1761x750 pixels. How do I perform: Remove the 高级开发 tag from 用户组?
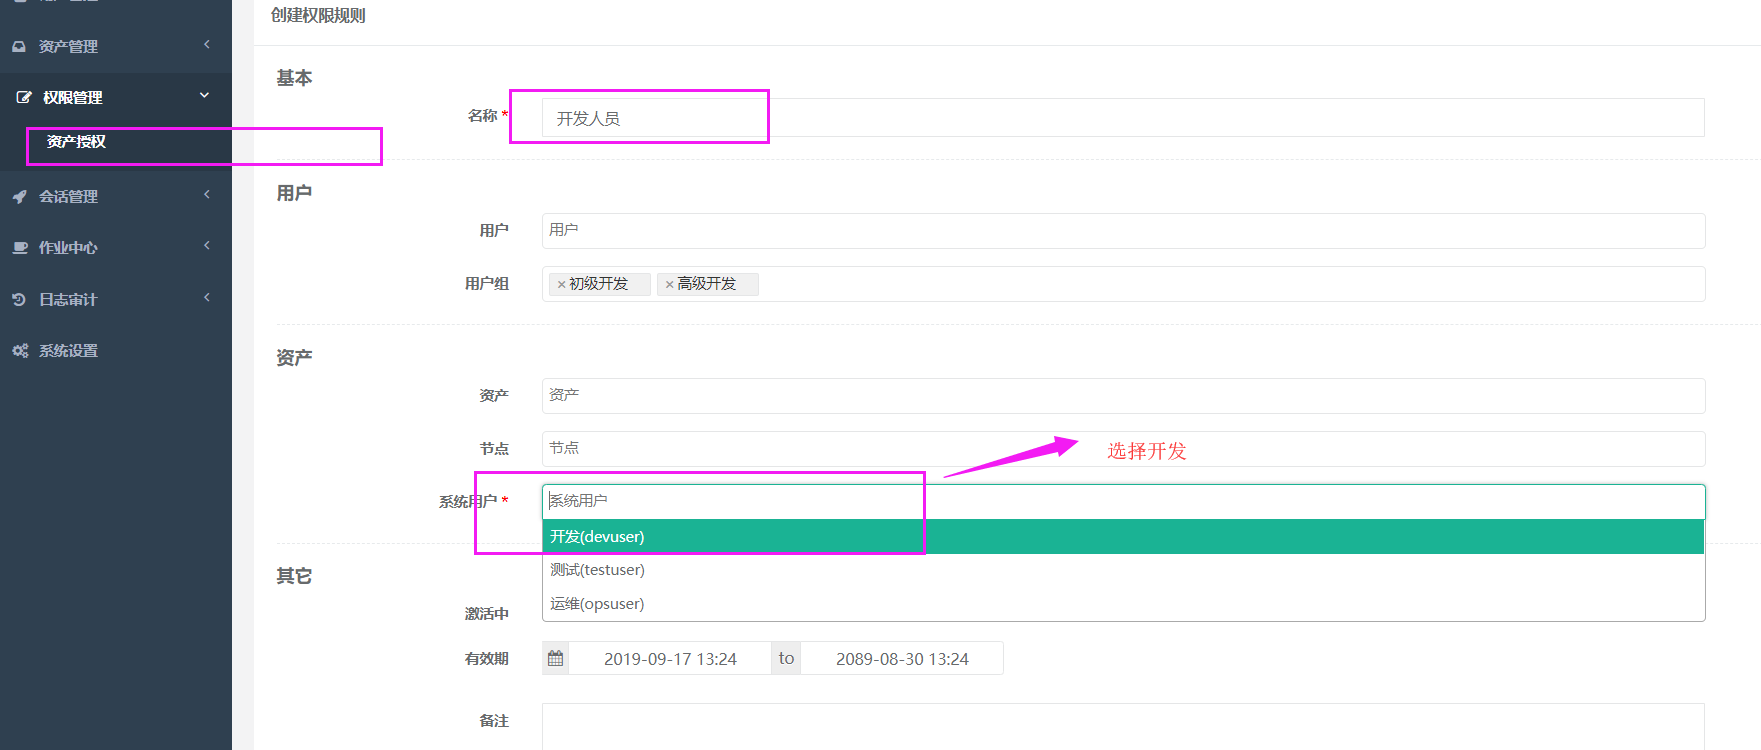tap(669, 285)
